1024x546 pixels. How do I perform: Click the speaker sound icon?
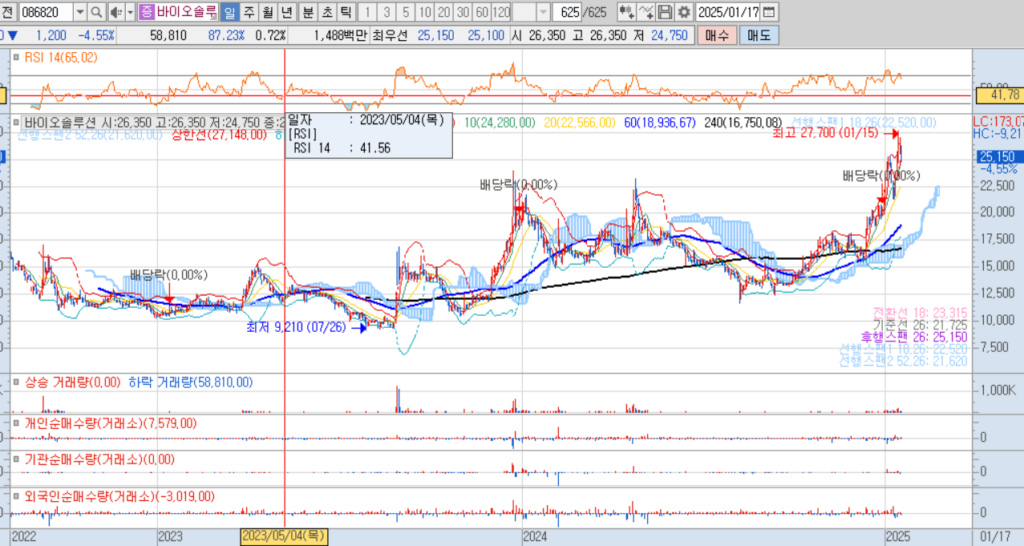pyautogui.click(x=115, y=12)
